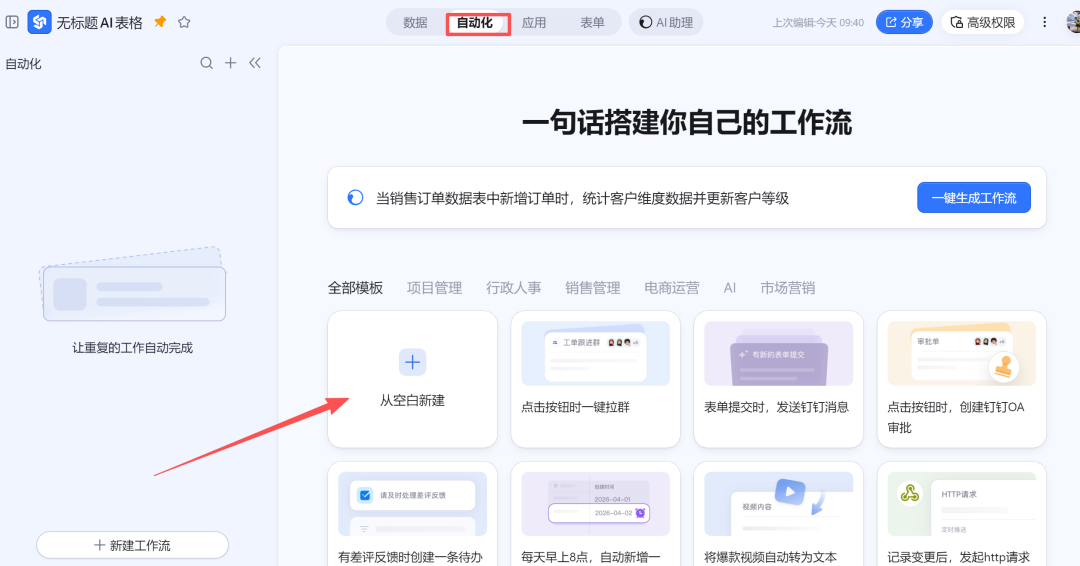This screenshot has height=566, width=1080.
Task: Filter templates by 市场营销
Action: click(x=788, y=288)
